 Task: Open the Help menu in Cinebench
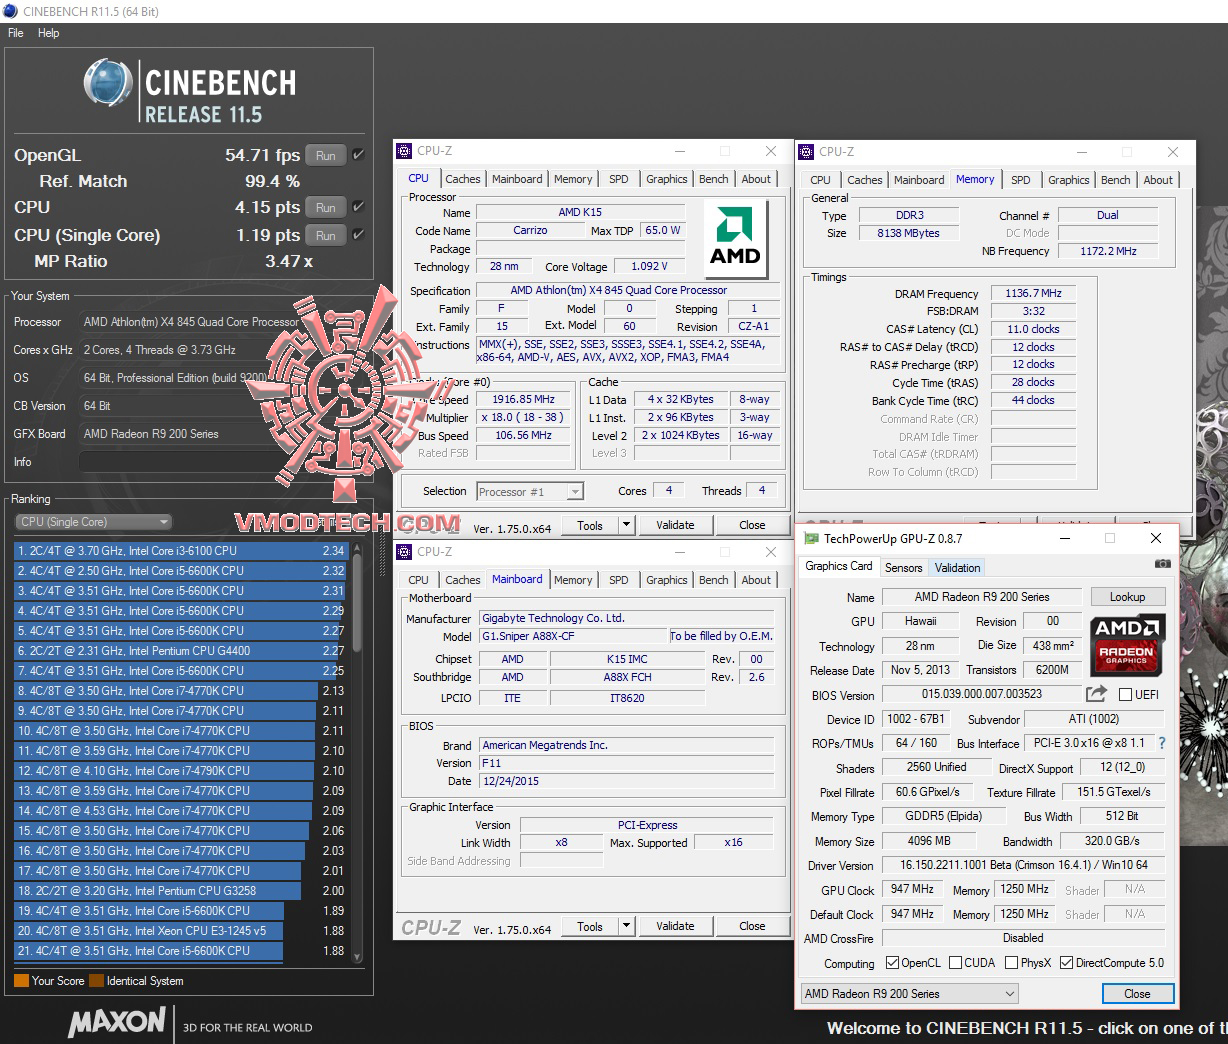click(x=48, y=33)
